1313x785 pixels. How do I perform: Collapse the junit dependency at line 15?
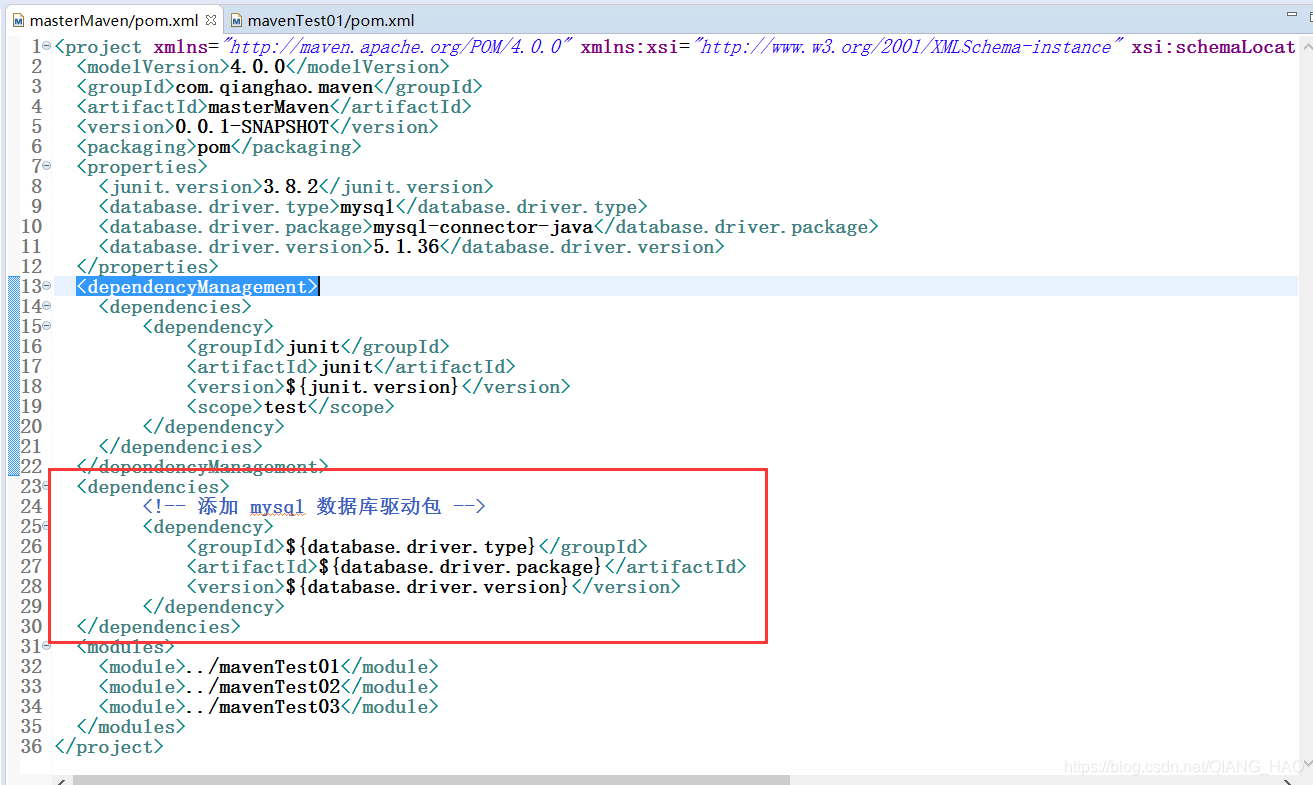pyautogui.click(x=47, y=326)
